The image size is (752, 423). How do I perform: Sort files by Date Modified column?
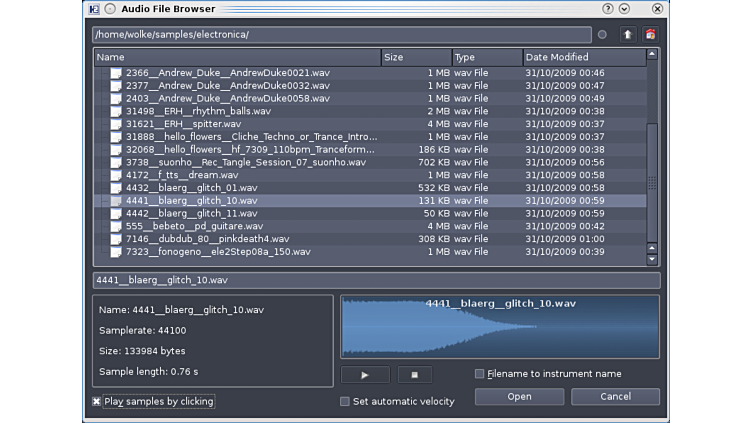pos(583,57)
